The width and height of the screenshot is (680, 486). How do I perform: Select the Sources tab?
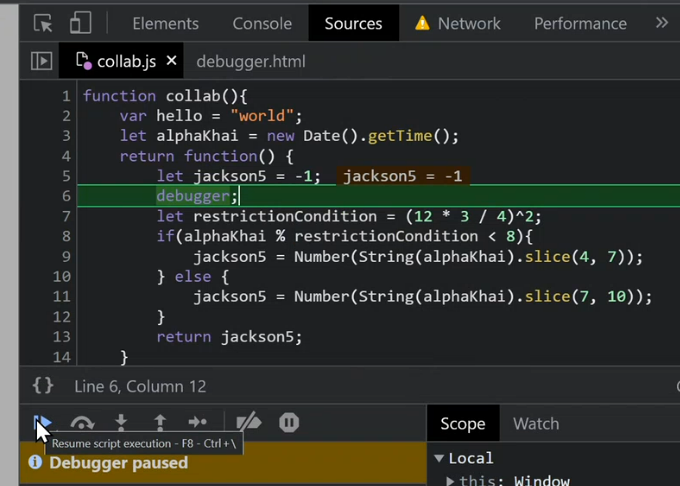pos(353,23)
